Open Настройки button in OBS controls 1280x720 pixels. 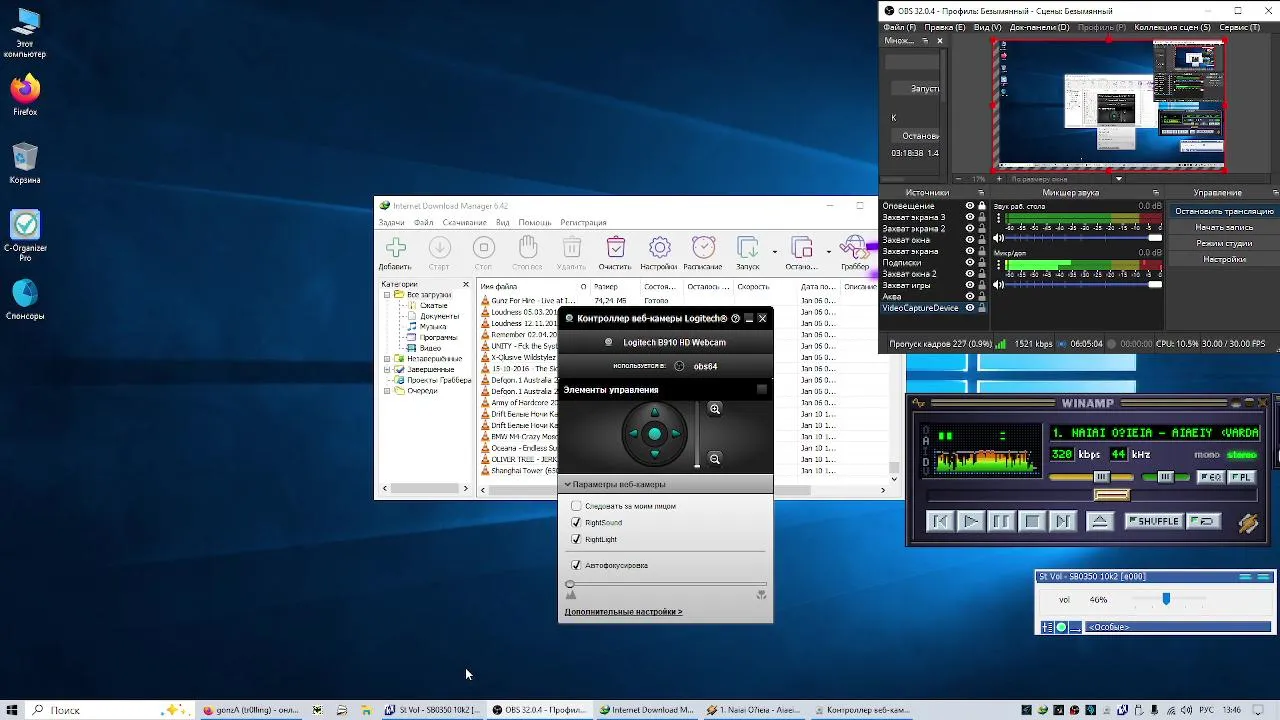[1224, 260]
